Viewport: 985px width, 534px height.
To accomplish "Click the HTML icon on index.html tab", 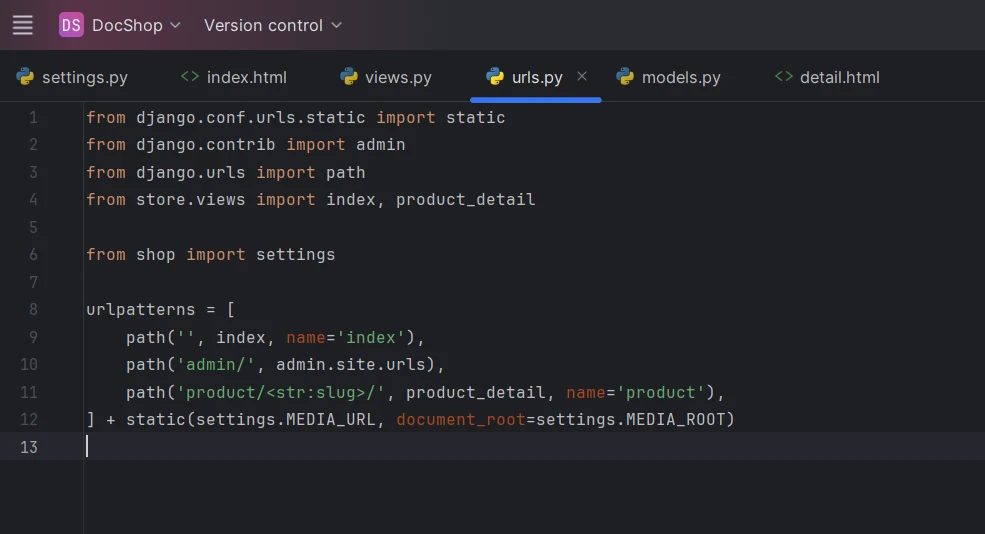I will tap(190, 77).
